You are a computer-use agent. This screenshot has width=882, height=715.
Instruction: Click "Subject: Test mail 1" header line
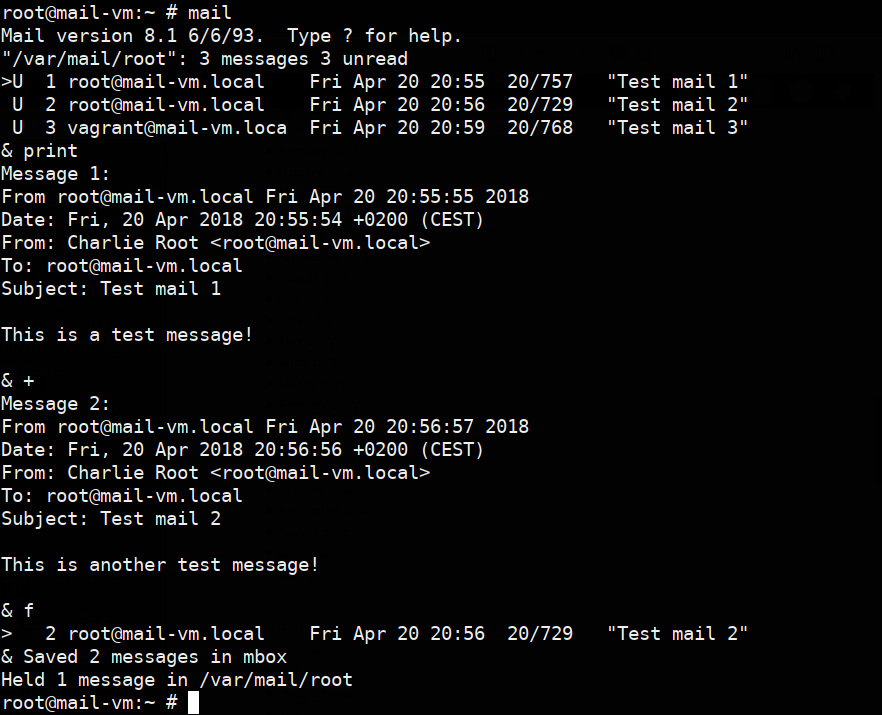[x=111, y=289]
